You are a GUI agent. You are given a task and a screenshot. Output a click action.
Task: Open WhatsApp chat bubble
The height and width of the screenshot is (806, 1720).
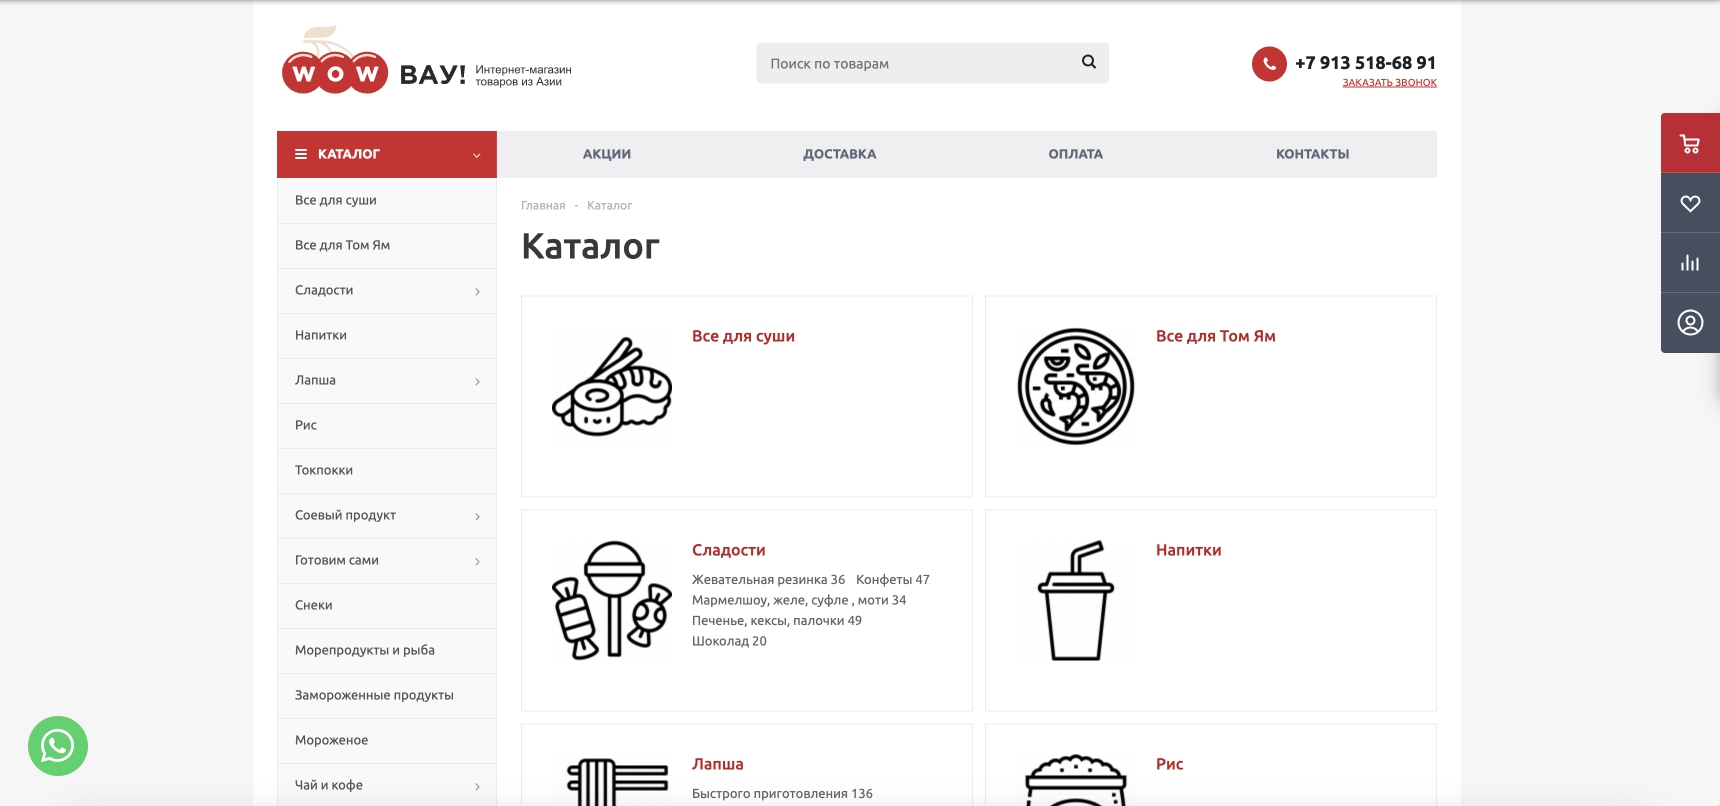coord(58,746)
